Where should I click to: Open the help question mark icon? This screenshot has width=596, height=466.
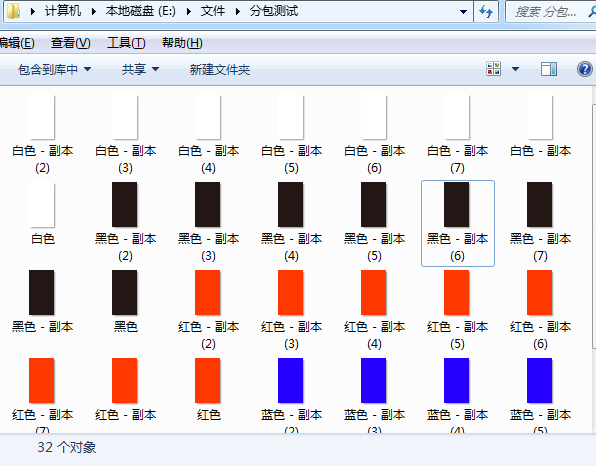pos(585,69)
